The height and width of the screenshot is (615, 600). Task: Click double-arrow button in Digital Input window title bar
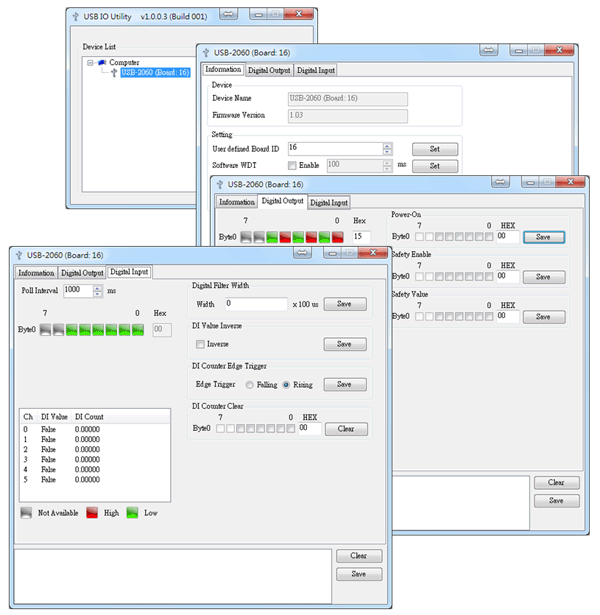pos(302,253)
